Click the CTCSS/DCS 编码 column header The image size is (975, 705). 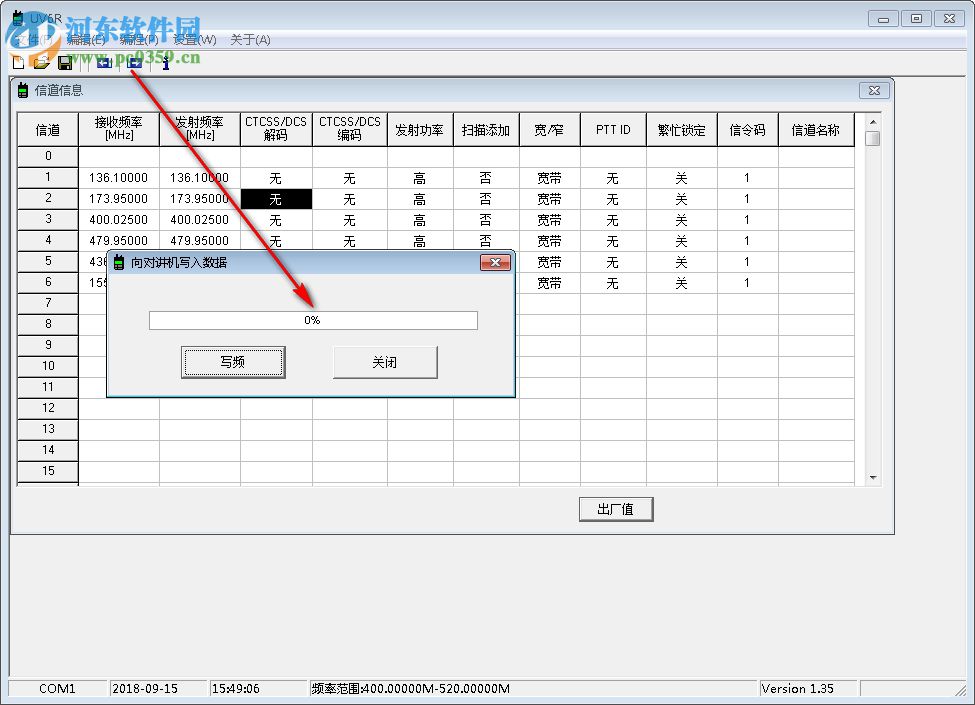pos(349,129)
